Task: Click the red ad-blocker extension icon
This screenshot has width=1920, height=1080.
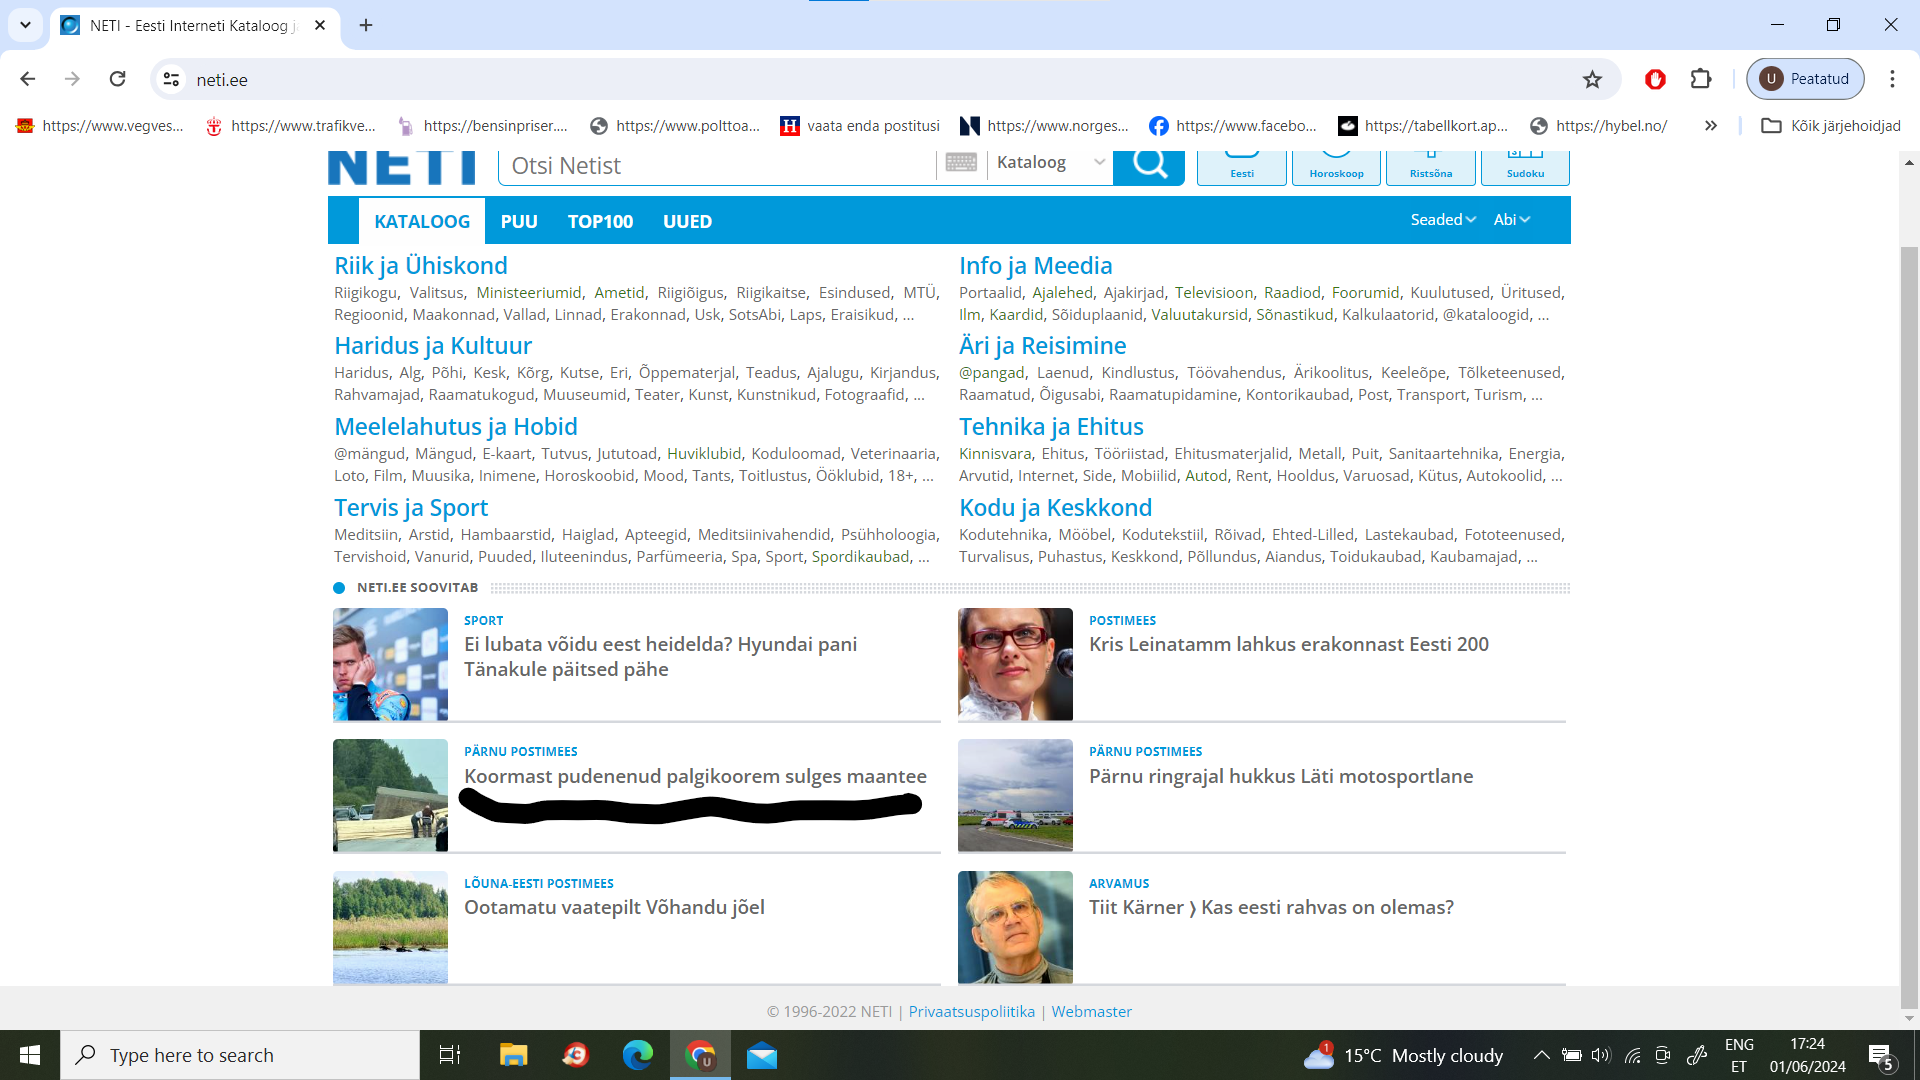Action: tap(1655, 79)
